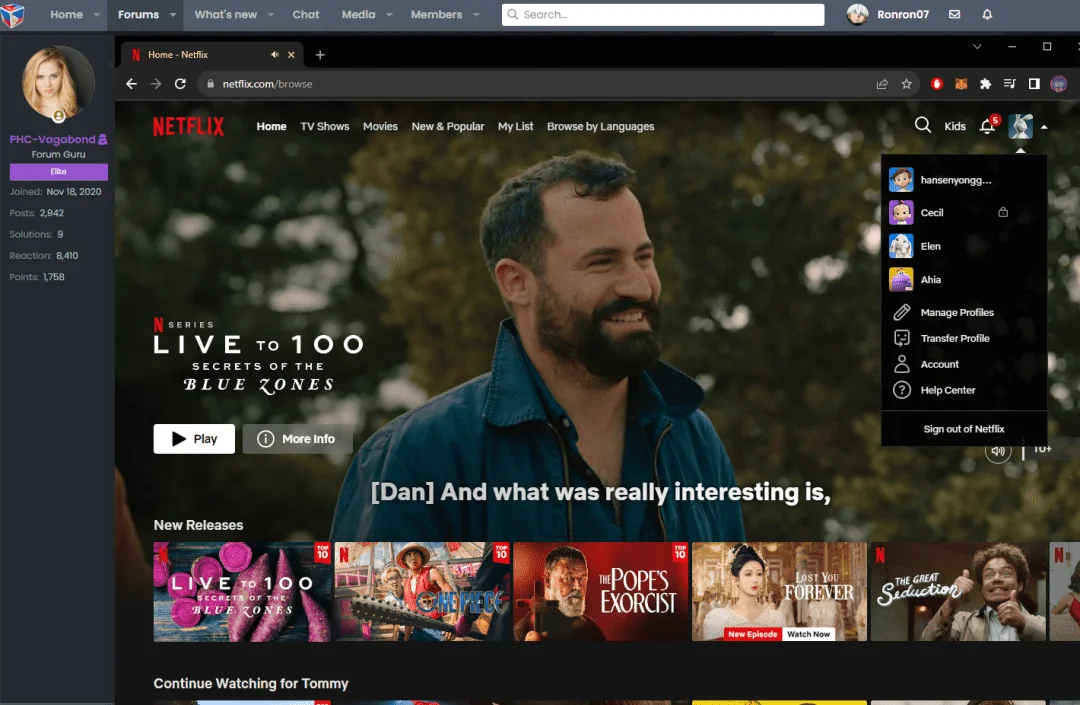Toggle the browser side panel icon
The width and height of the screenshot is (1080, 705).
point(1034,84)
